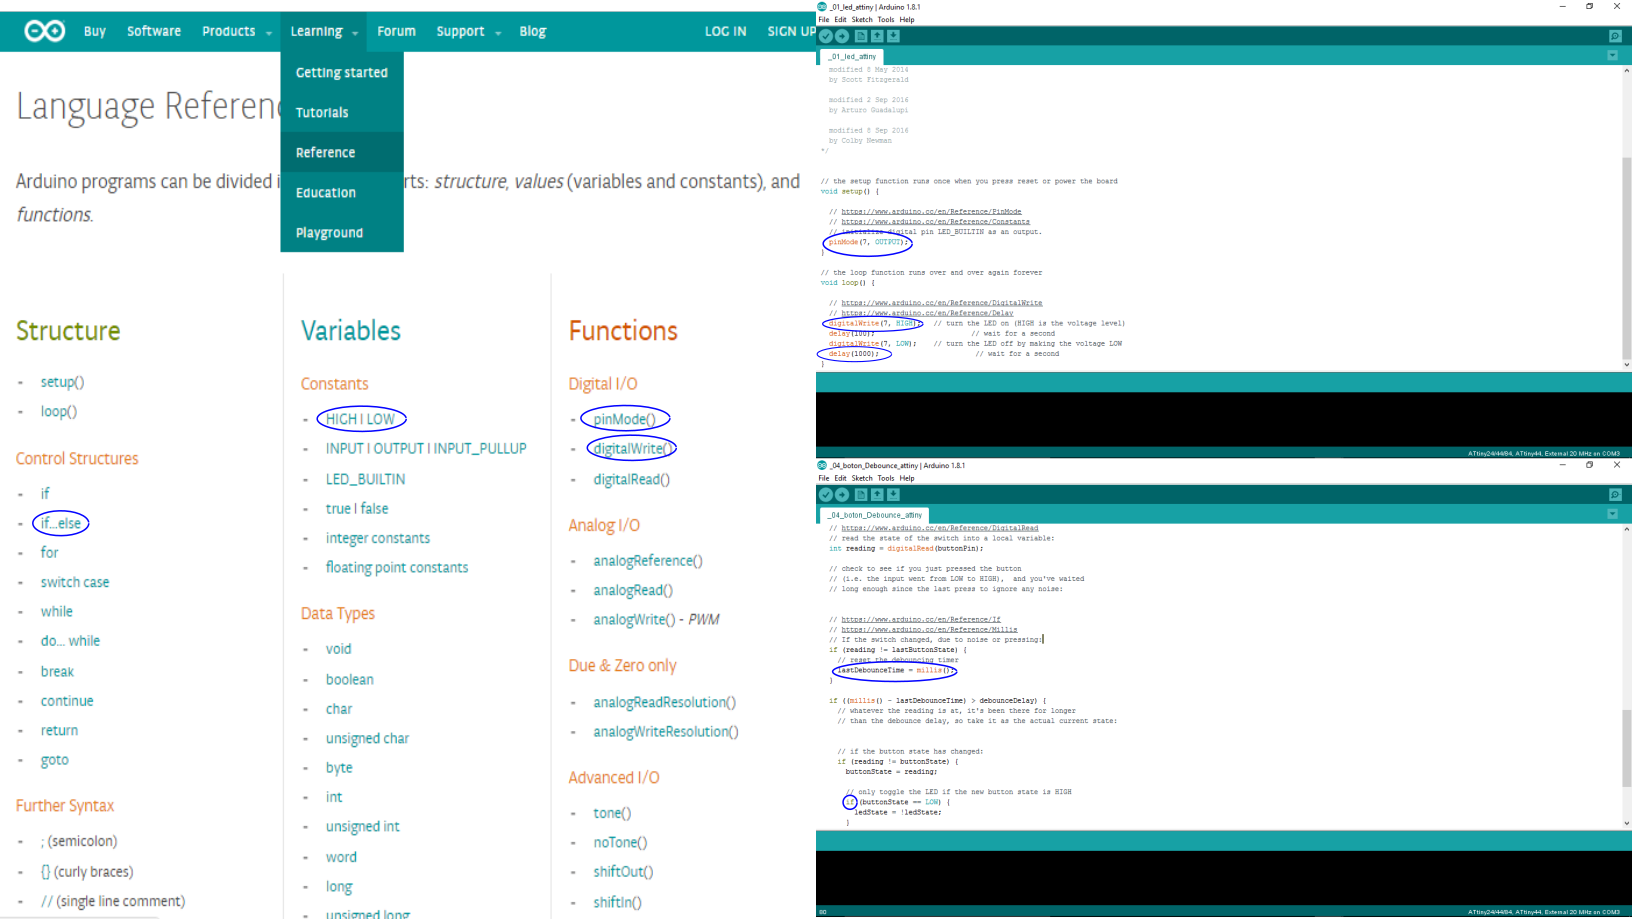Open the Reference/PinMode URL in _01_led_attiny code
1632x919 pixels.
pyautogui.click(x=931, y=212)
